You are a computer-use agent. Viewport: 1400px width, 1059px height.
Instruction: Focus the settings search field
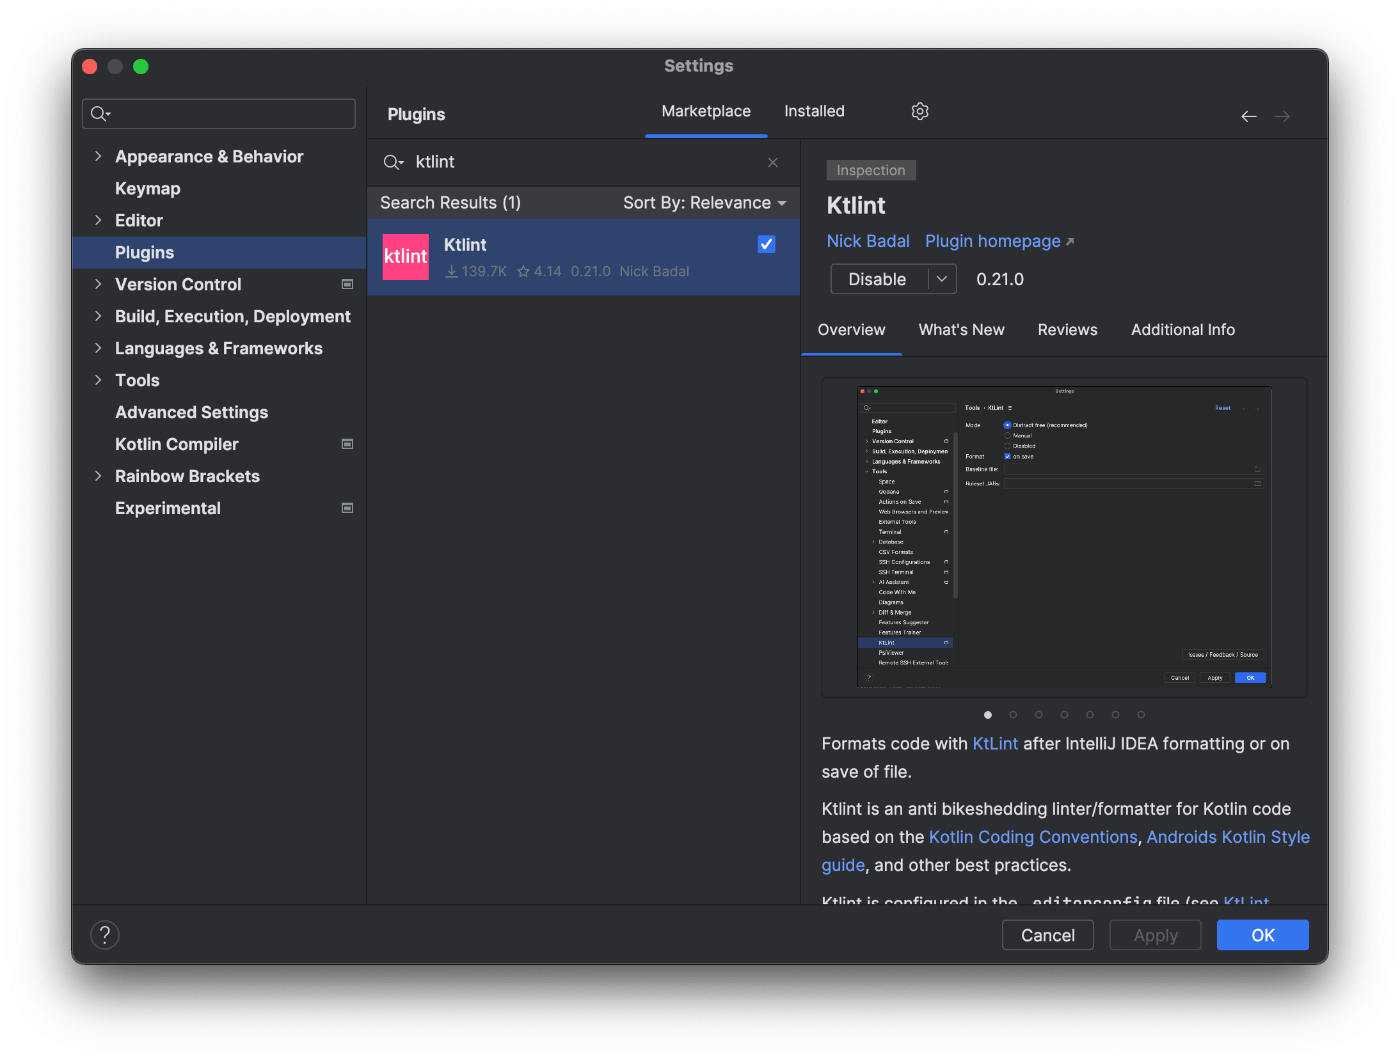click(219, 114)
